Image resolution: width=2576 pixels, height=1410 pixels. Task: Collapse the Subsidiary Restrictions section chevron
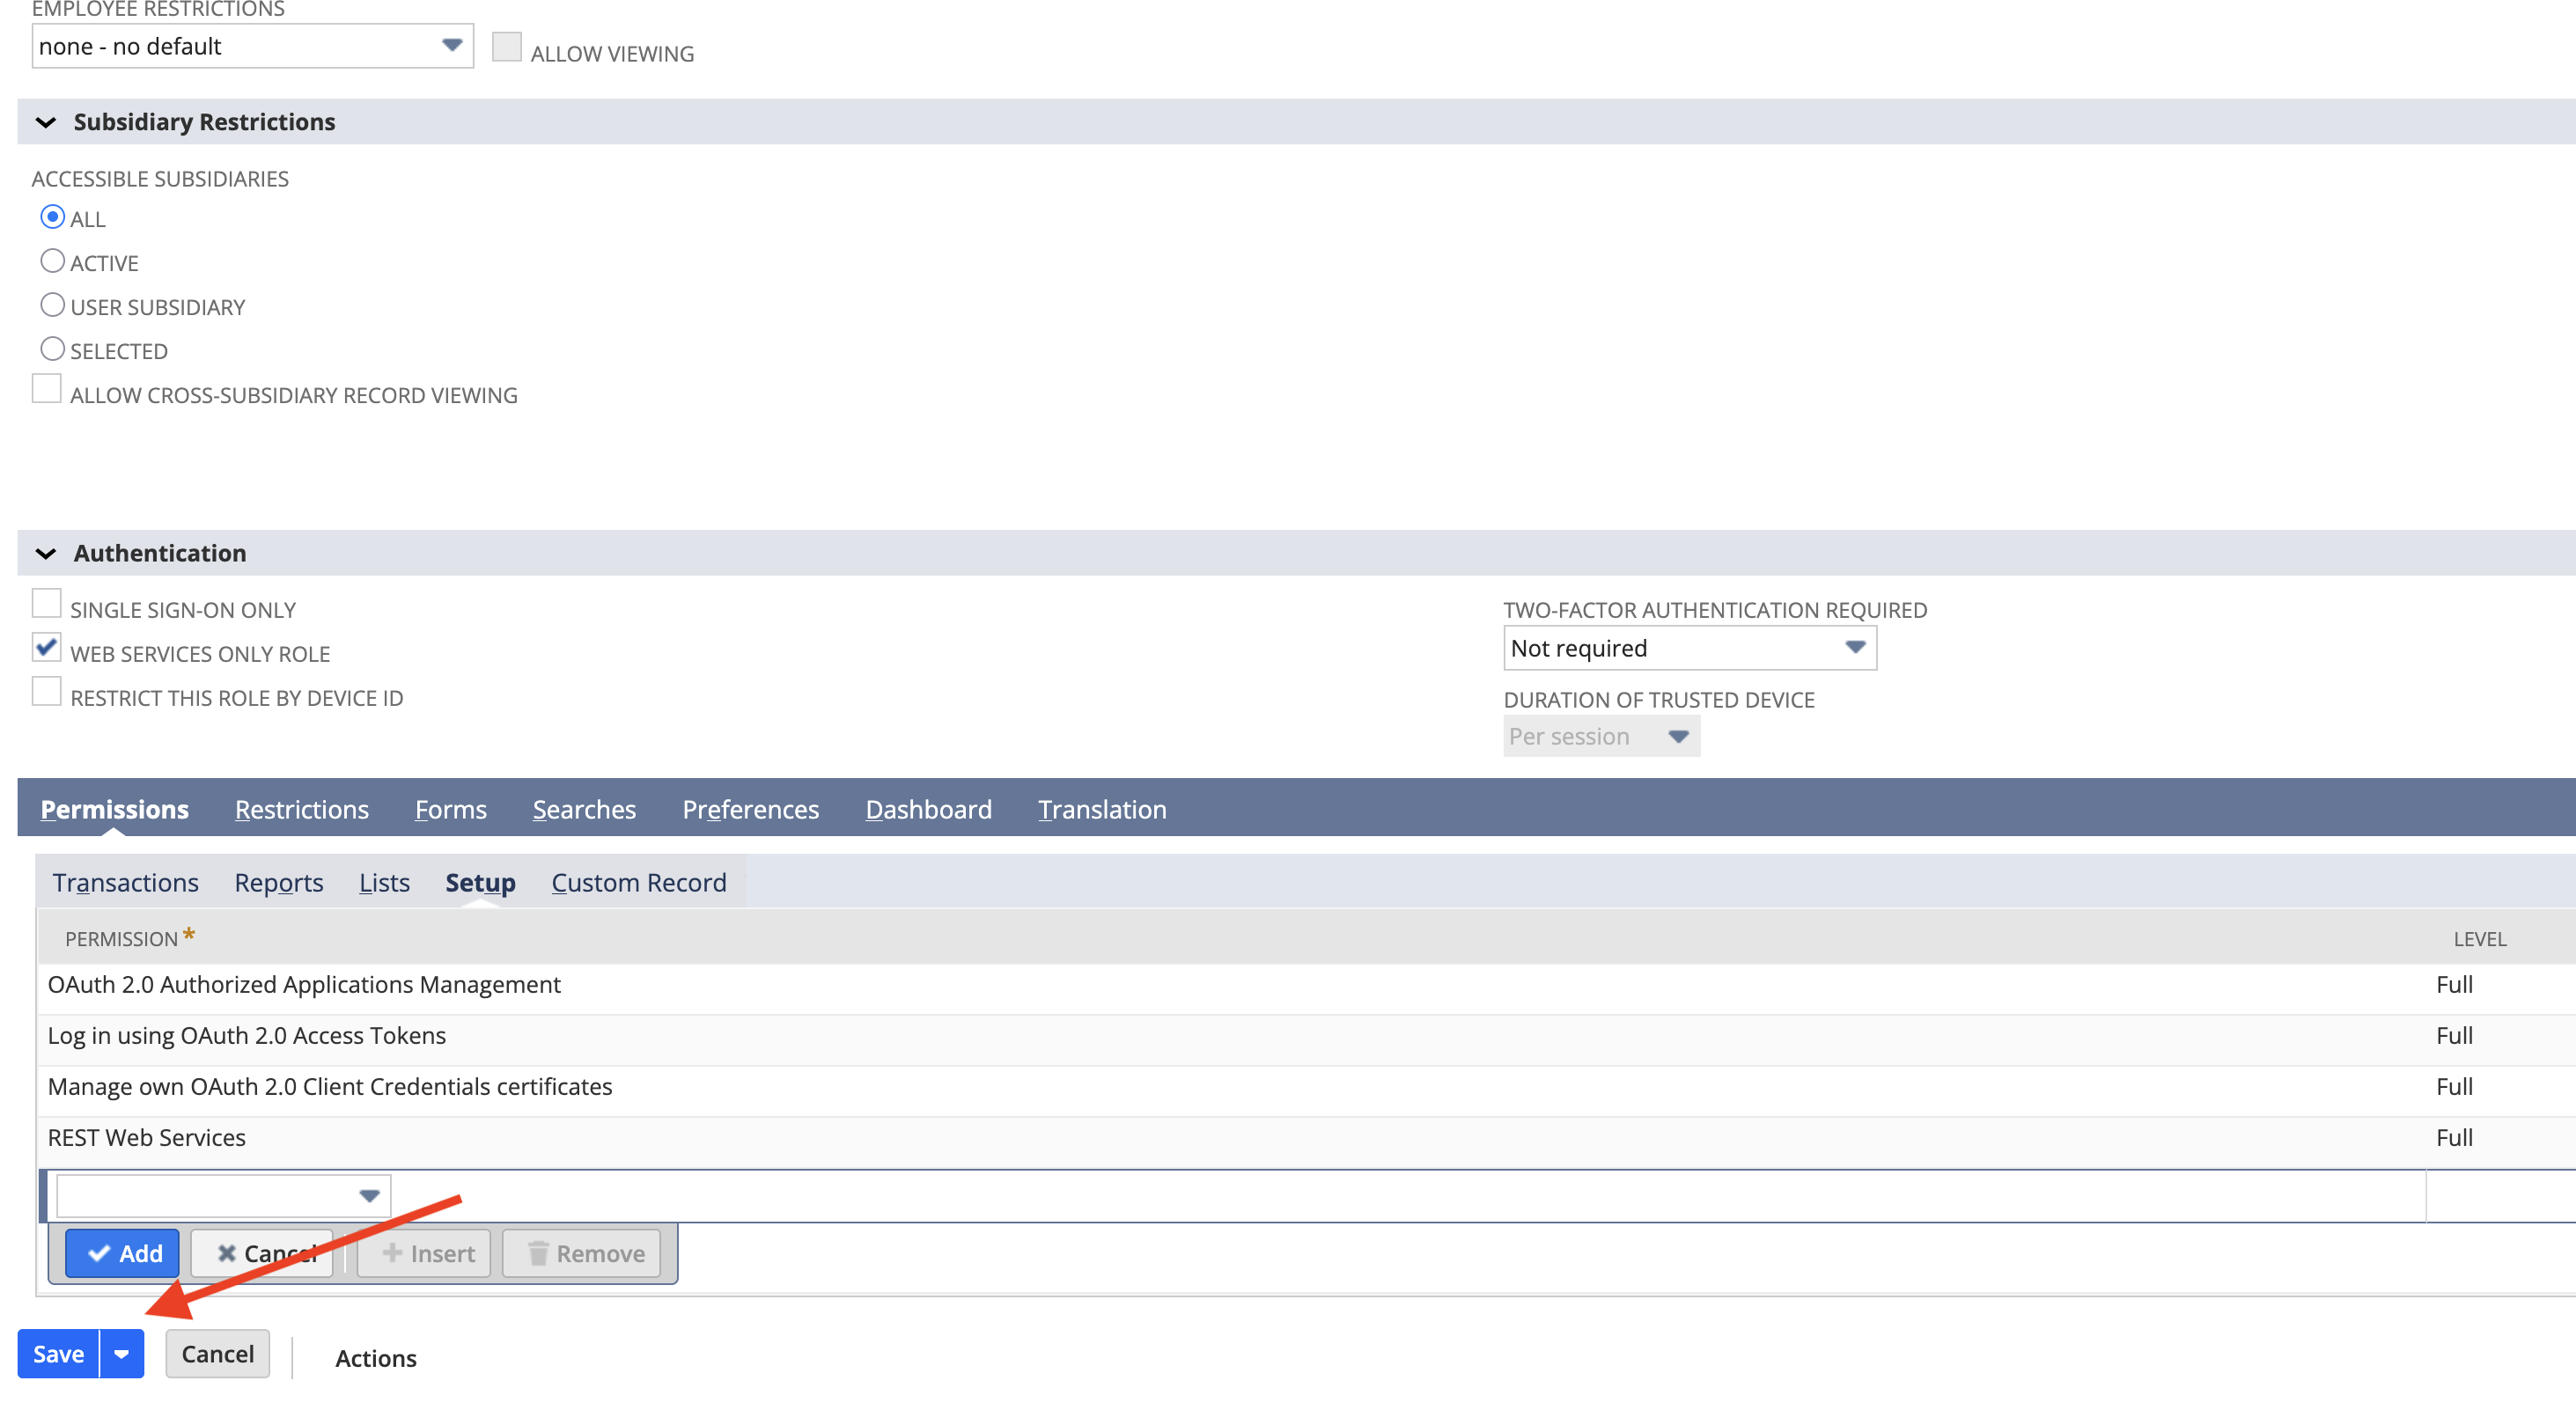click(46, 122)
